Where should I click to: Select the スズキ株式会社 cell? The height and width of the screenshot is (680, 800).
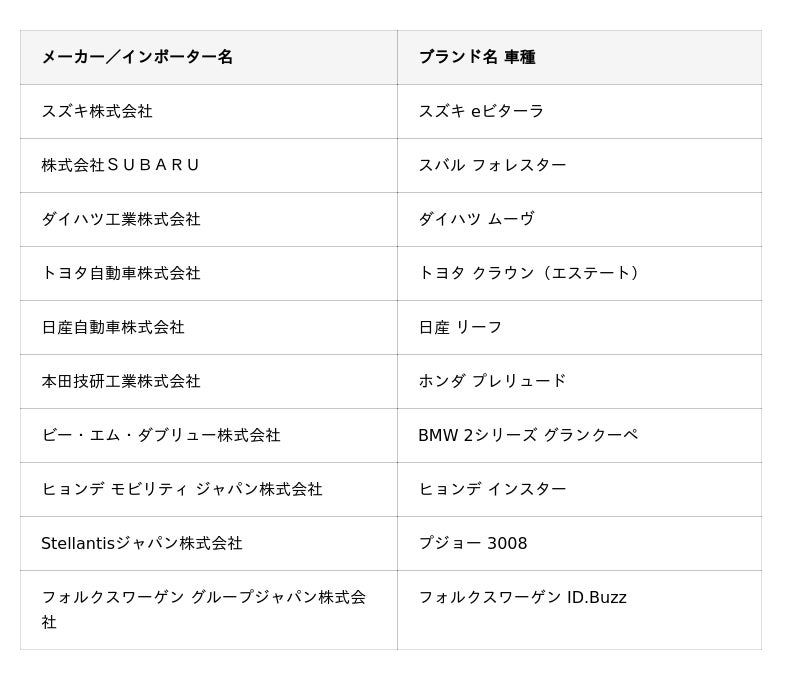[x=97, y=111]
